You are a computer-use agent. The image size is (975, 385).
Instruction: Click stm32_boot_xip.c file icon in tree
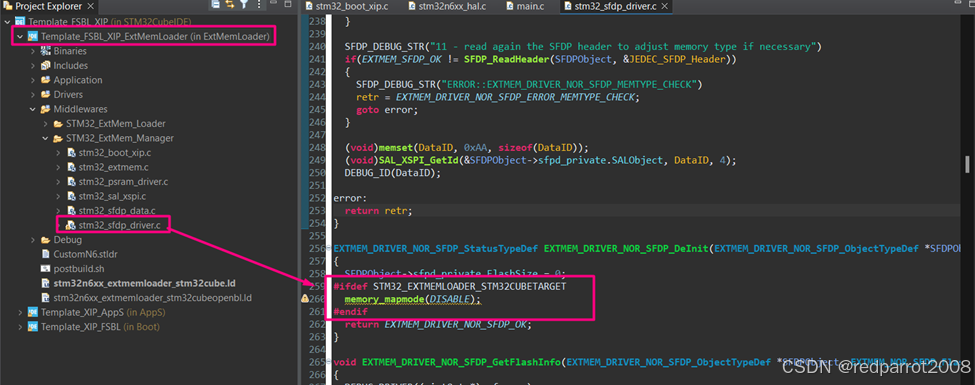(x=71, y=152)
